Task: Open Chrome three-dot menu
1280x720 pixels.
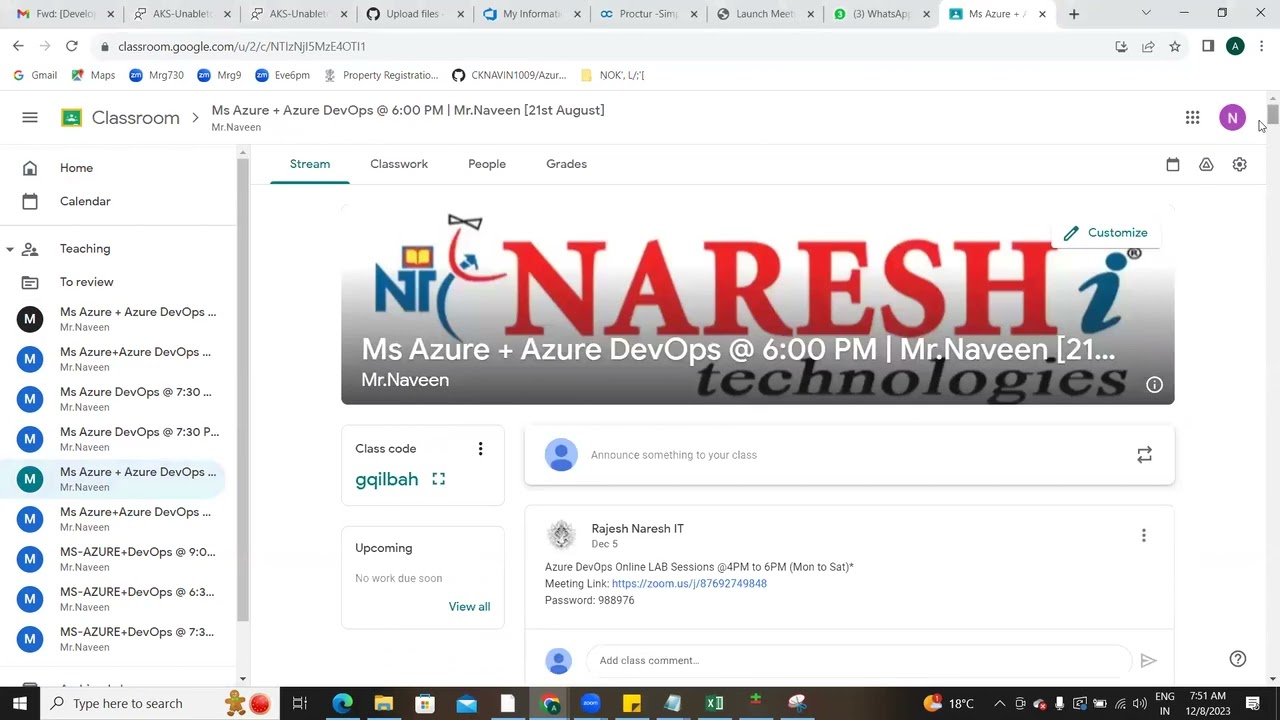Action: coord(1262,46)
